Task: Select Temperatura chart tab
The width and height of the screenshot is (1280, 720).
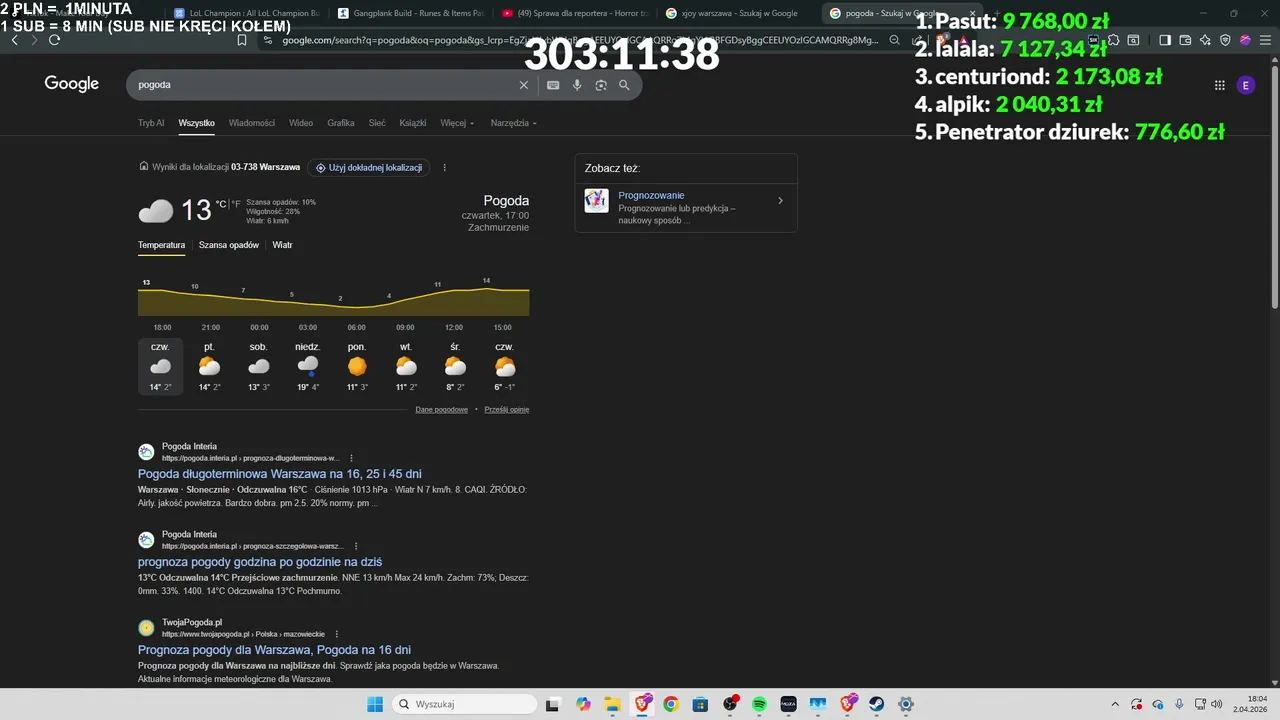Action: pyautogui.click(x=161, y=245)
